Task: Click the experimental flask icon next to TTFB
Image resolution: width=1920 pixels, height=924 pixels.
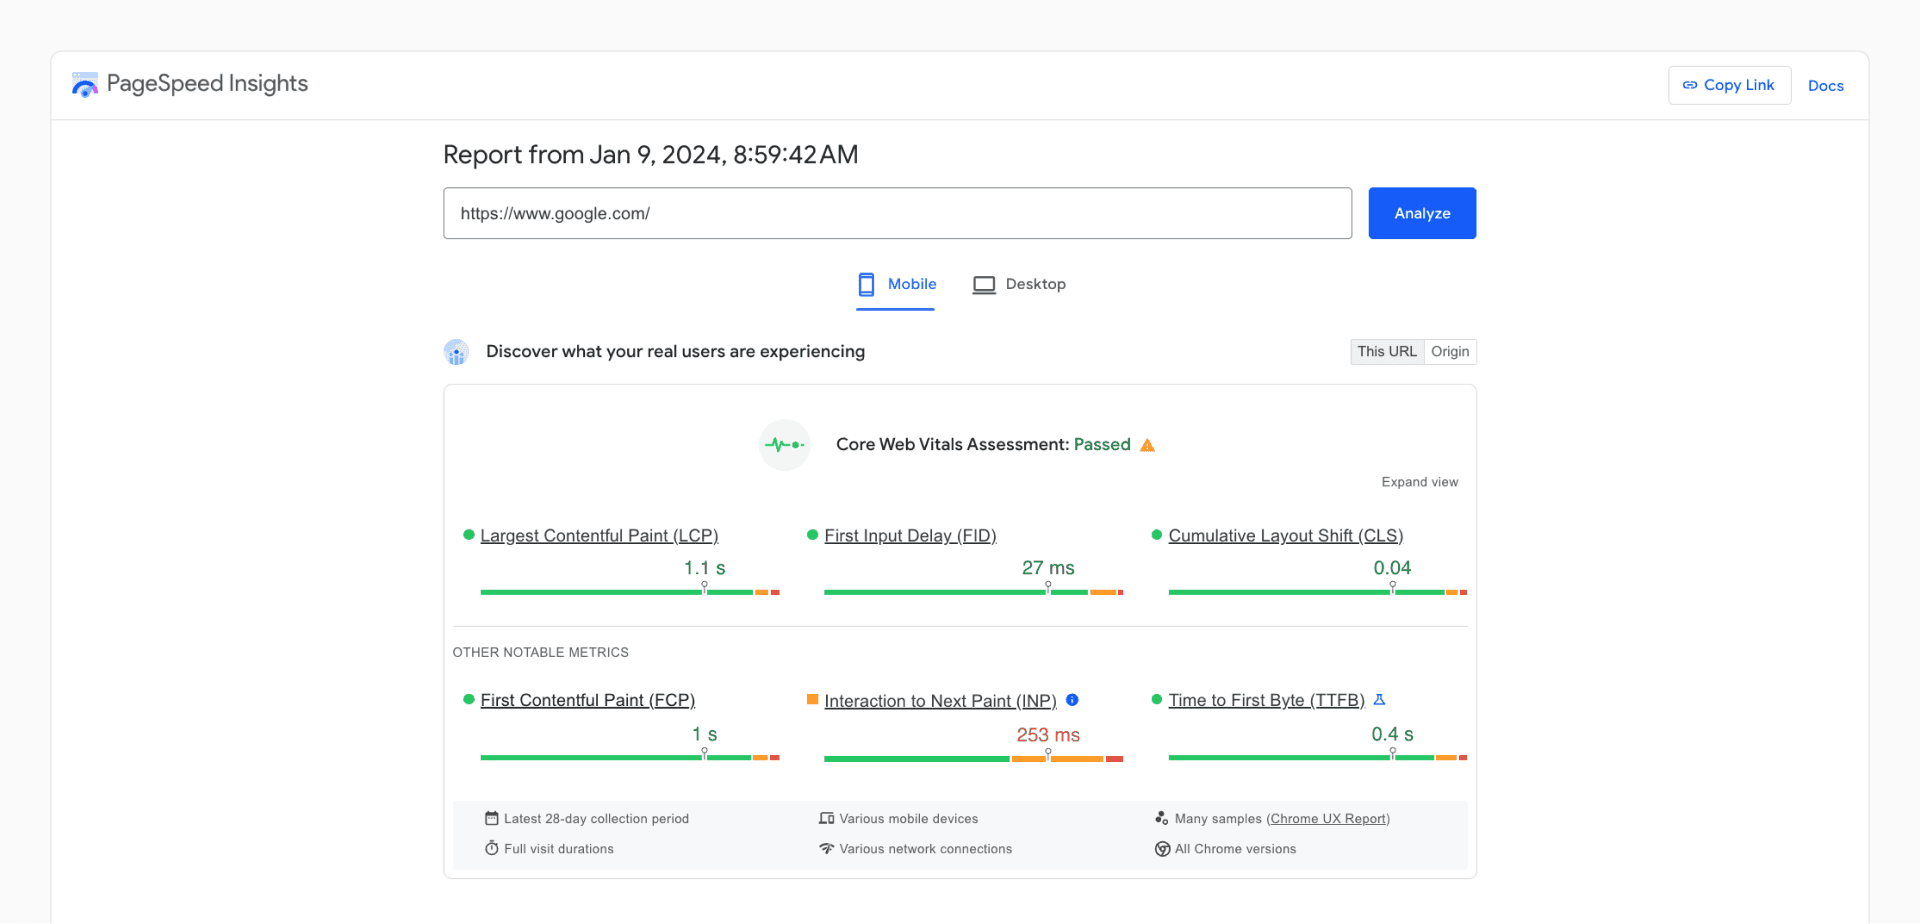Action: tap(1381, 700)
